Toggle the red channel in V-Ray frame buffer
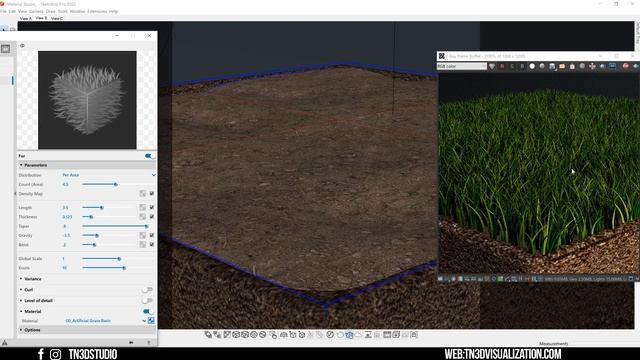640x360 pixels. [502, 66]
